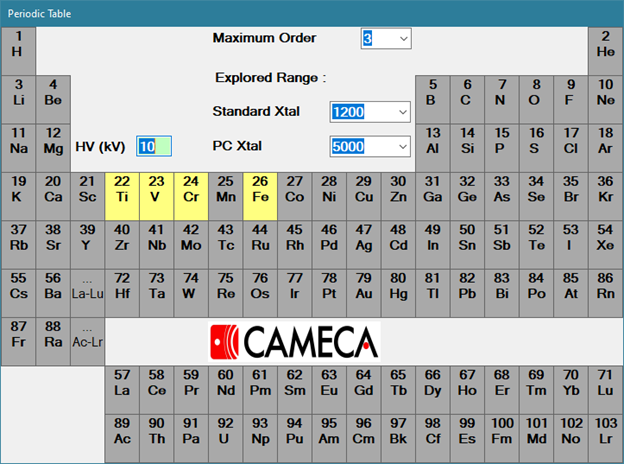This screenshot has height=464, width=624.
Task: Click the La-Lu lanthanide series cell
Action: [x=87, y=286]
